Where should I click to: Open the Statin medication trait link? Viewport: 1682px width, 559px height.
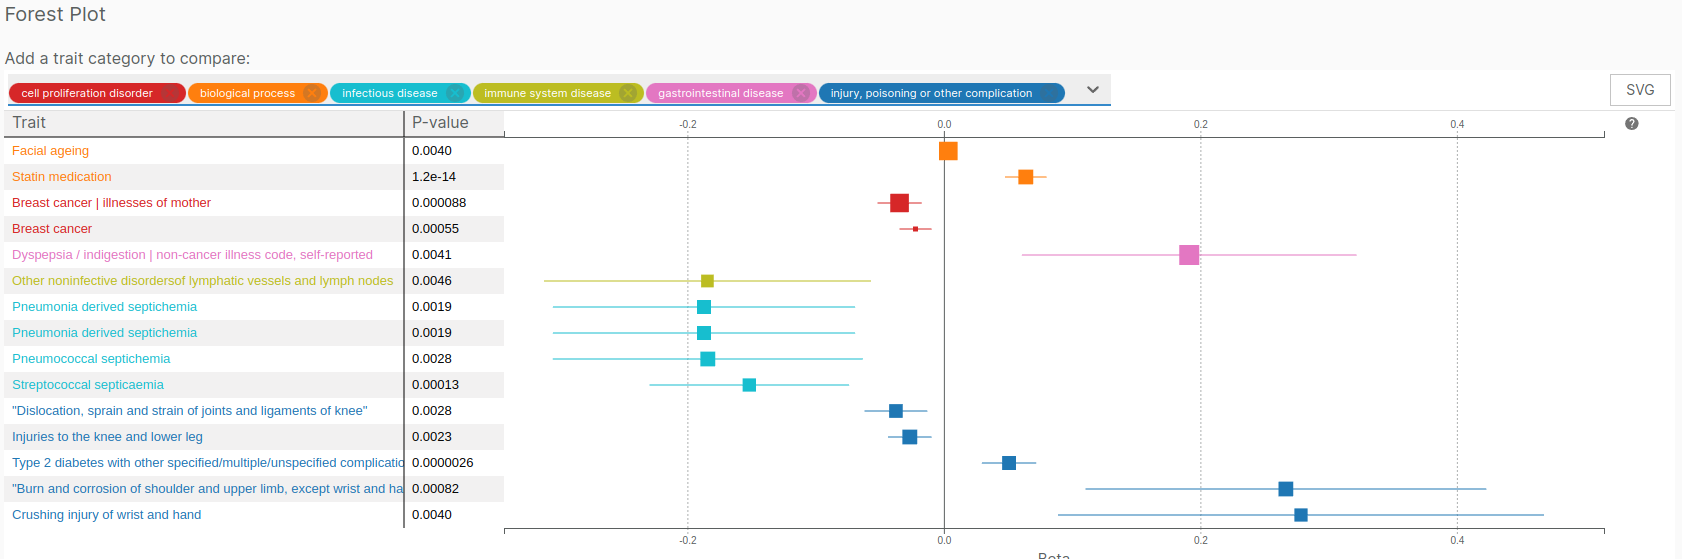point(62,177)
